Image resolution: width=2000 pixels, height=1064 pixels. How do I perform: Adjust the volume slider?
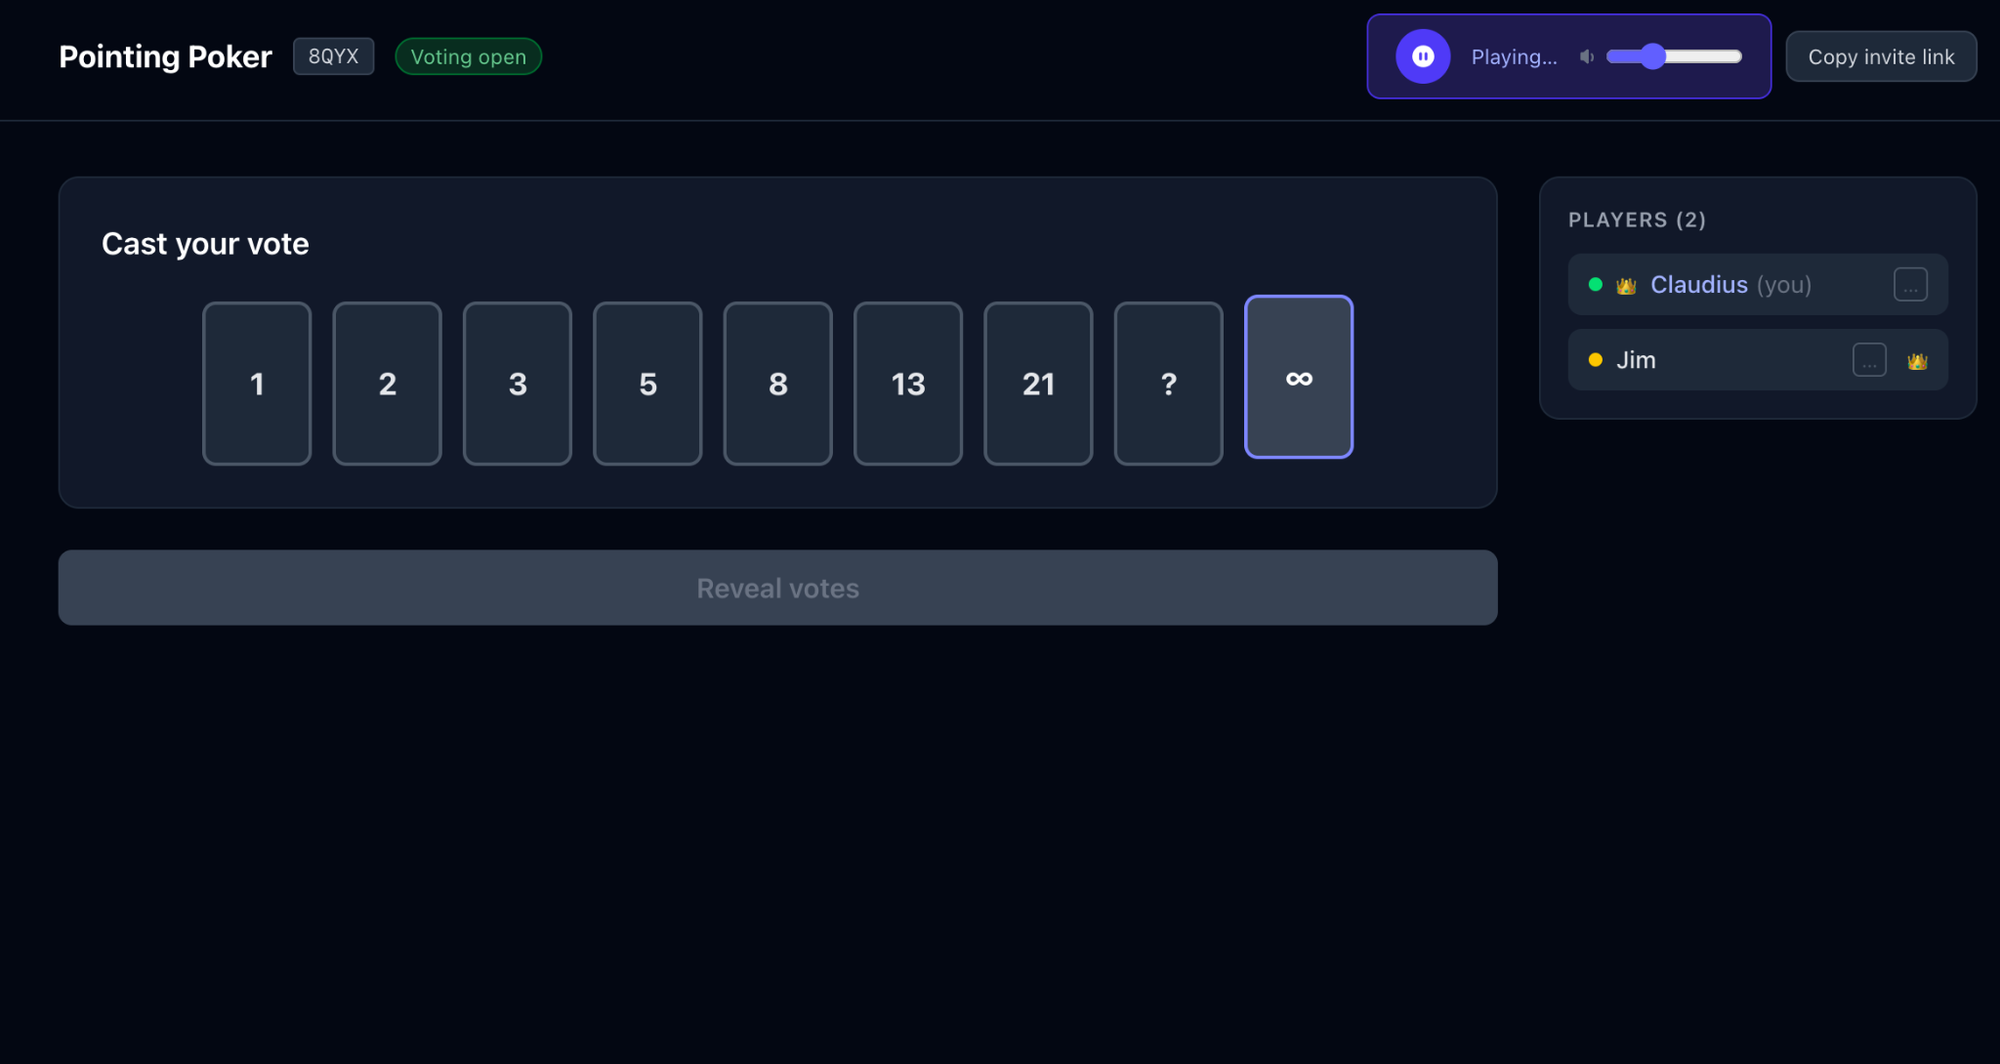(1674, 57)
